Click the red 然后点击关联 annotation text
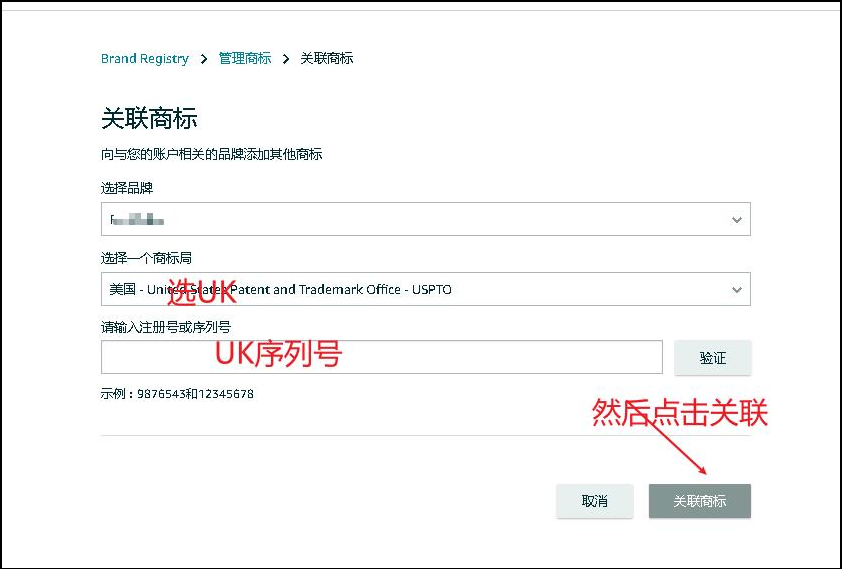This screenshot has width=842, height=569. coord(680,412)
